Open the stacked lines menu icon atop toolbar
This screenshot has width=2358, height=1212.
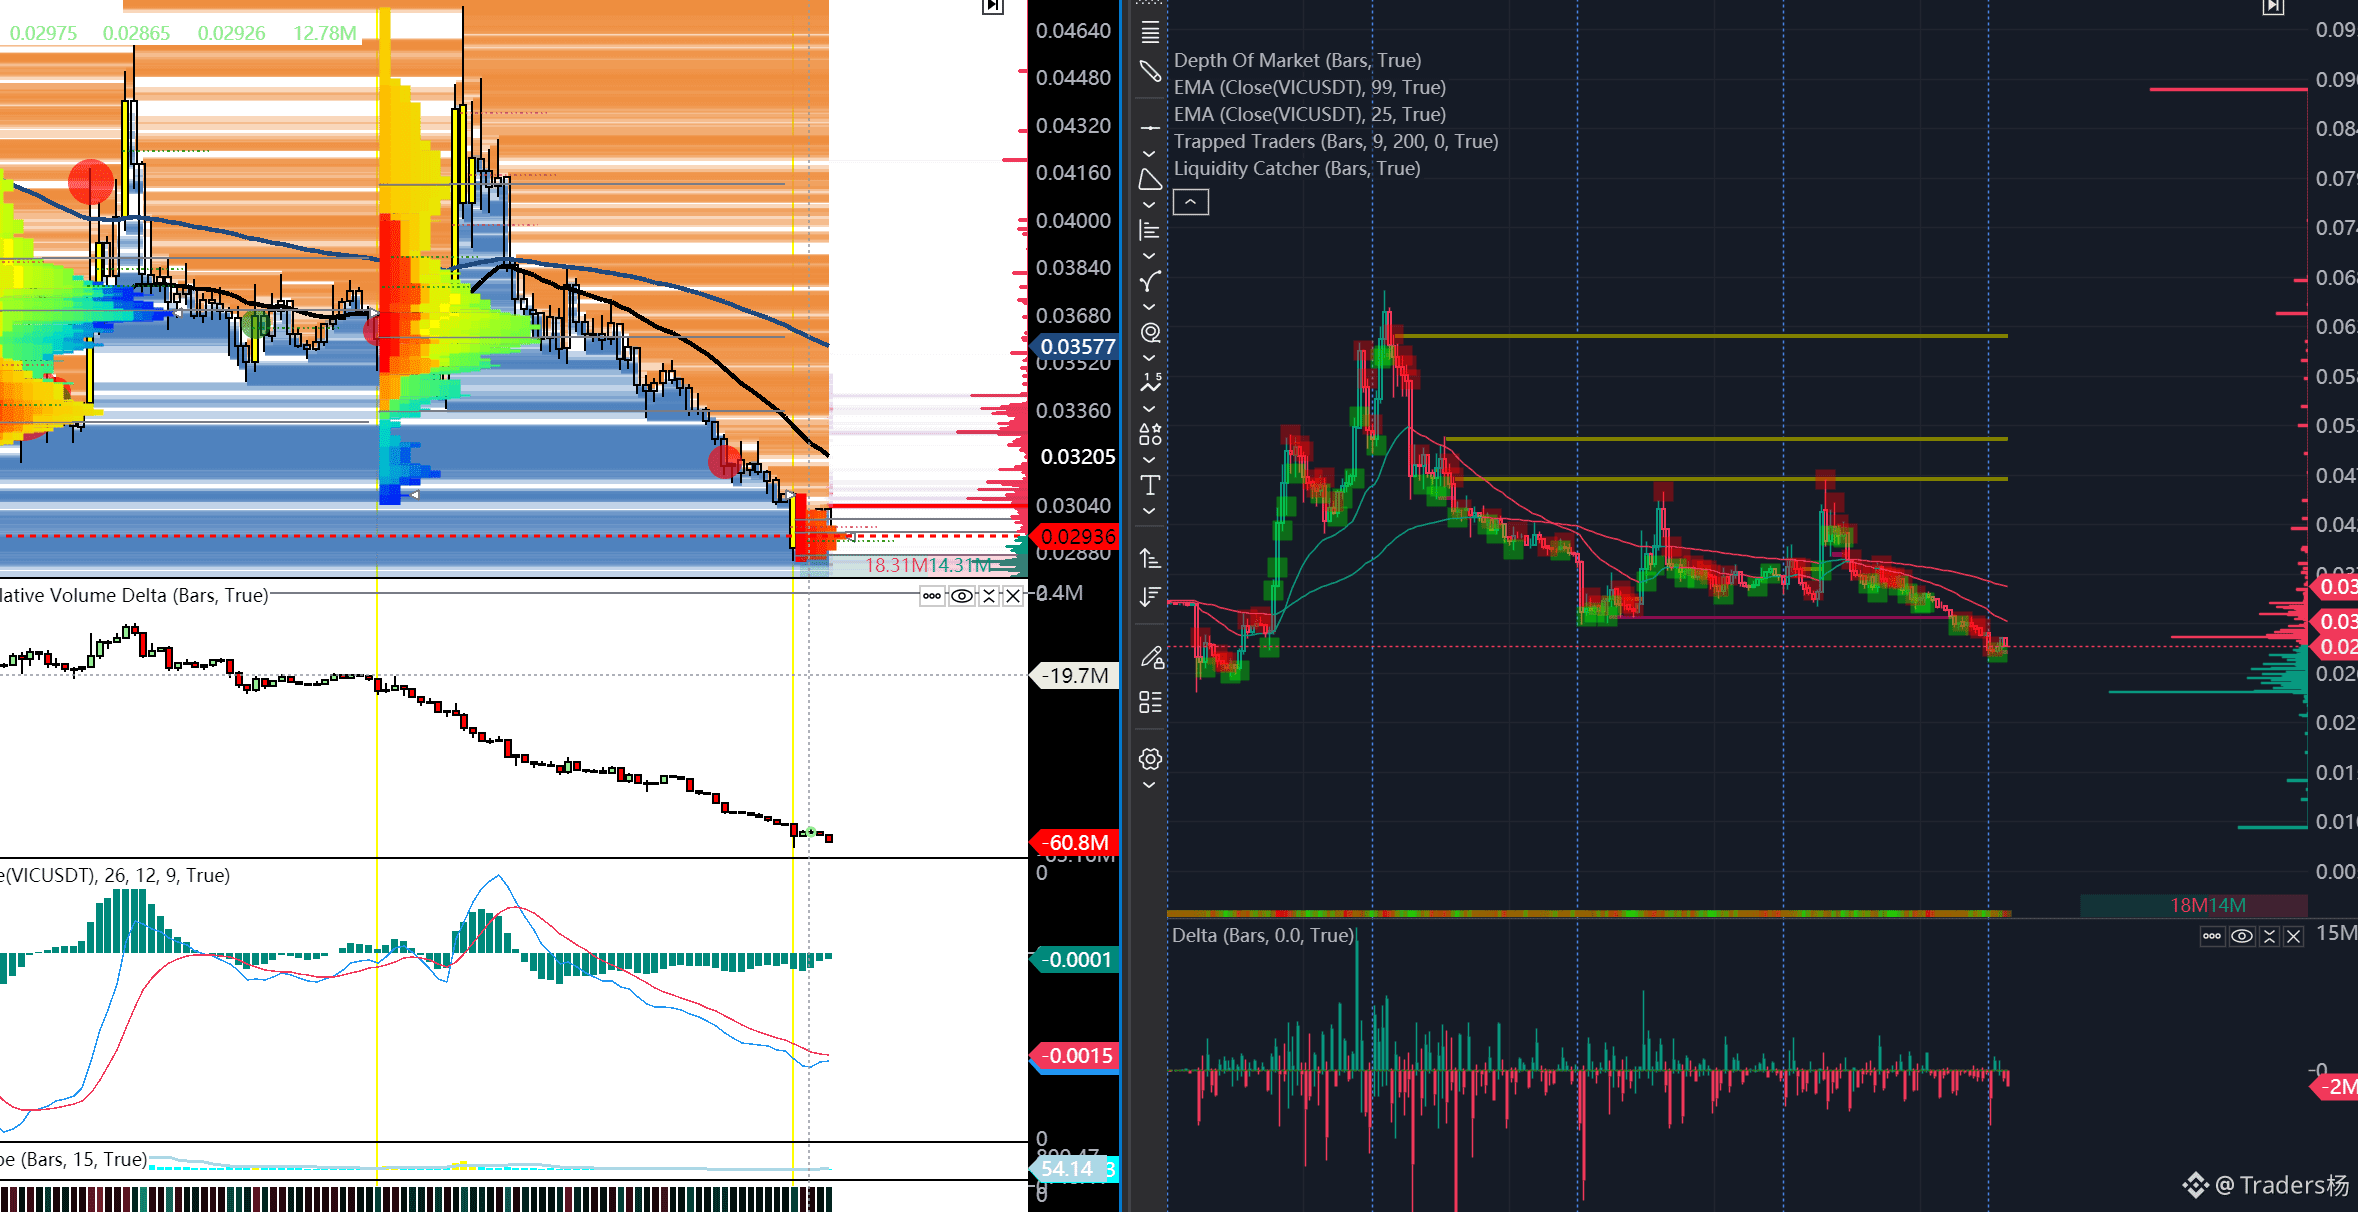(x=1150, y=33)
